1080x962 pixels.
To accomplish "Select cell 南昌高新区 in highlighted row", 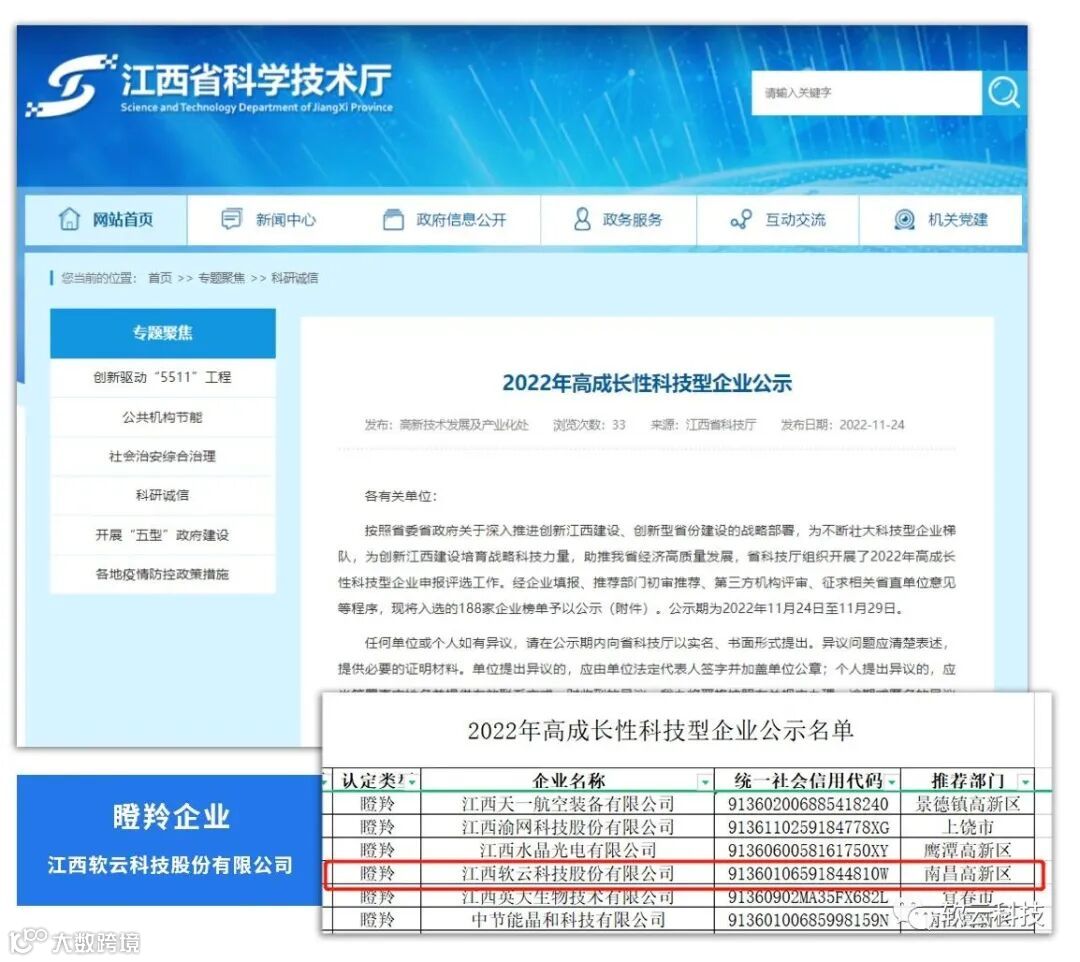I will click(x=968, y=873).
